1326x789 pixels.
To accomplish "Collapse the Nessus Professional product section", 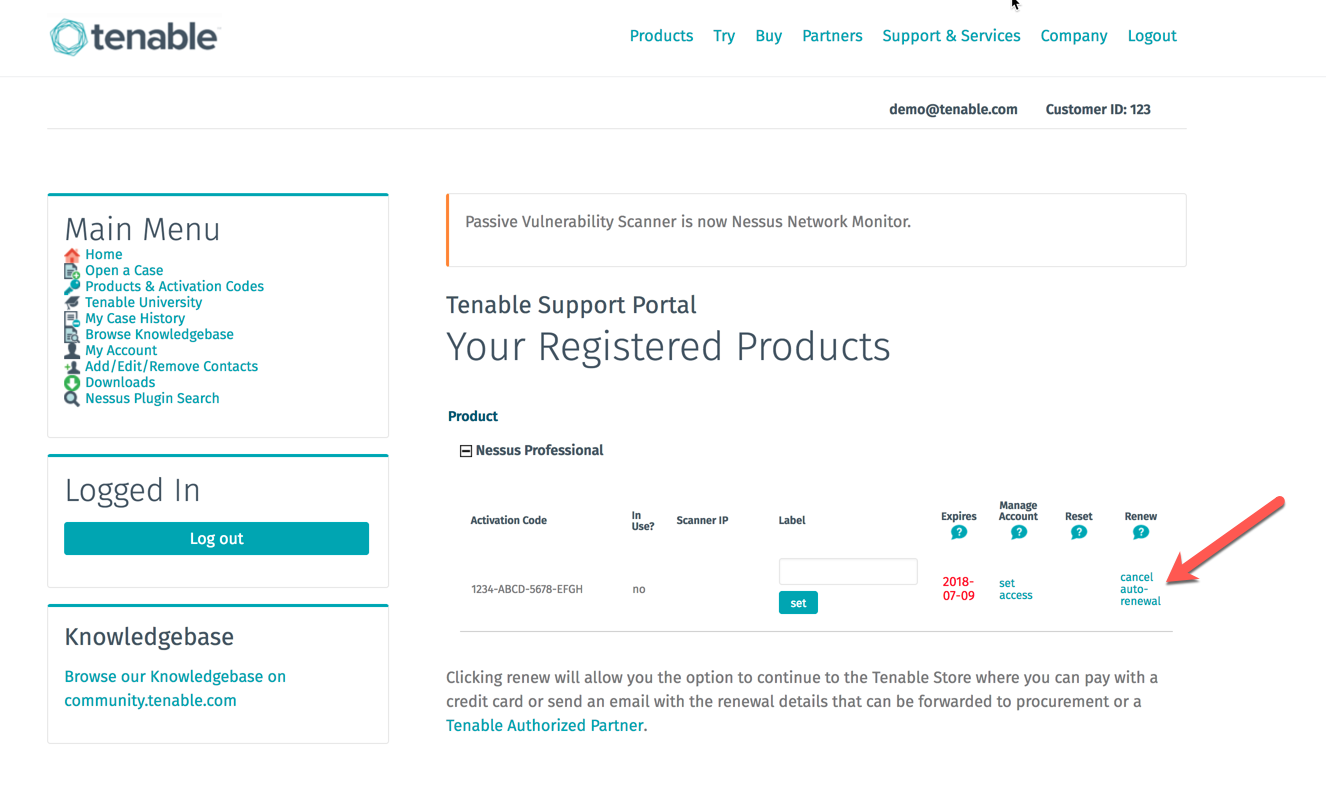I will coord(465,451).
